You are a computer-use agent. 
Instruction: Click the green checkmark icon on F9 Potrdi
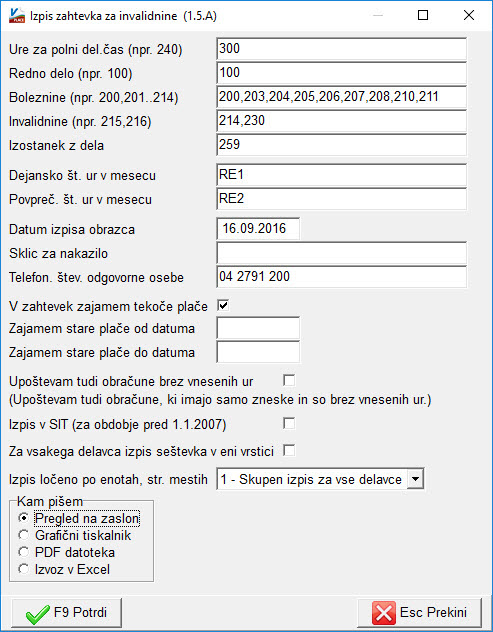(x=37, y=613)
